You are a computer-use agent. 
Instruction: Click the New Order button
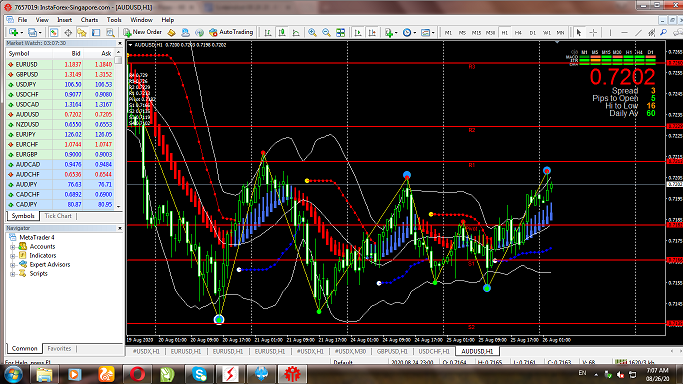pos(142,32)
